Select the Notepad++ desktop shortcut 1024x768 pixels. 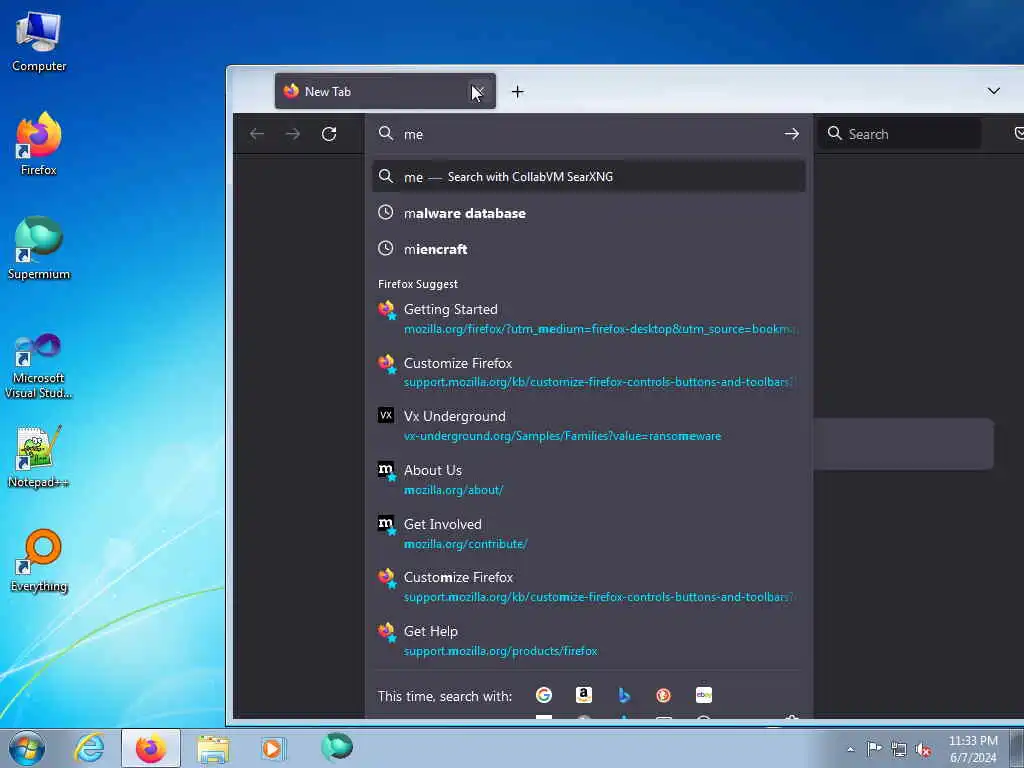point(39,457)
